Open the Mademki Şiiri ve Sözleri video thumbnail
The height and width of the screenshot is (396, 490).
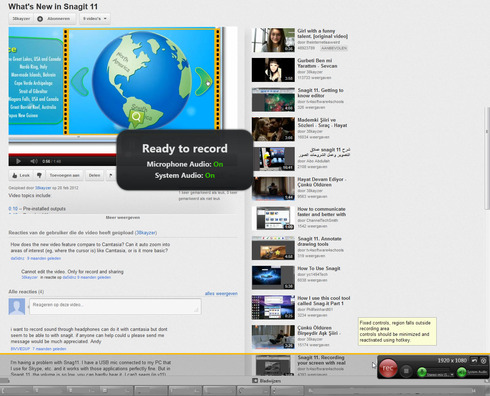pos(273,129)
